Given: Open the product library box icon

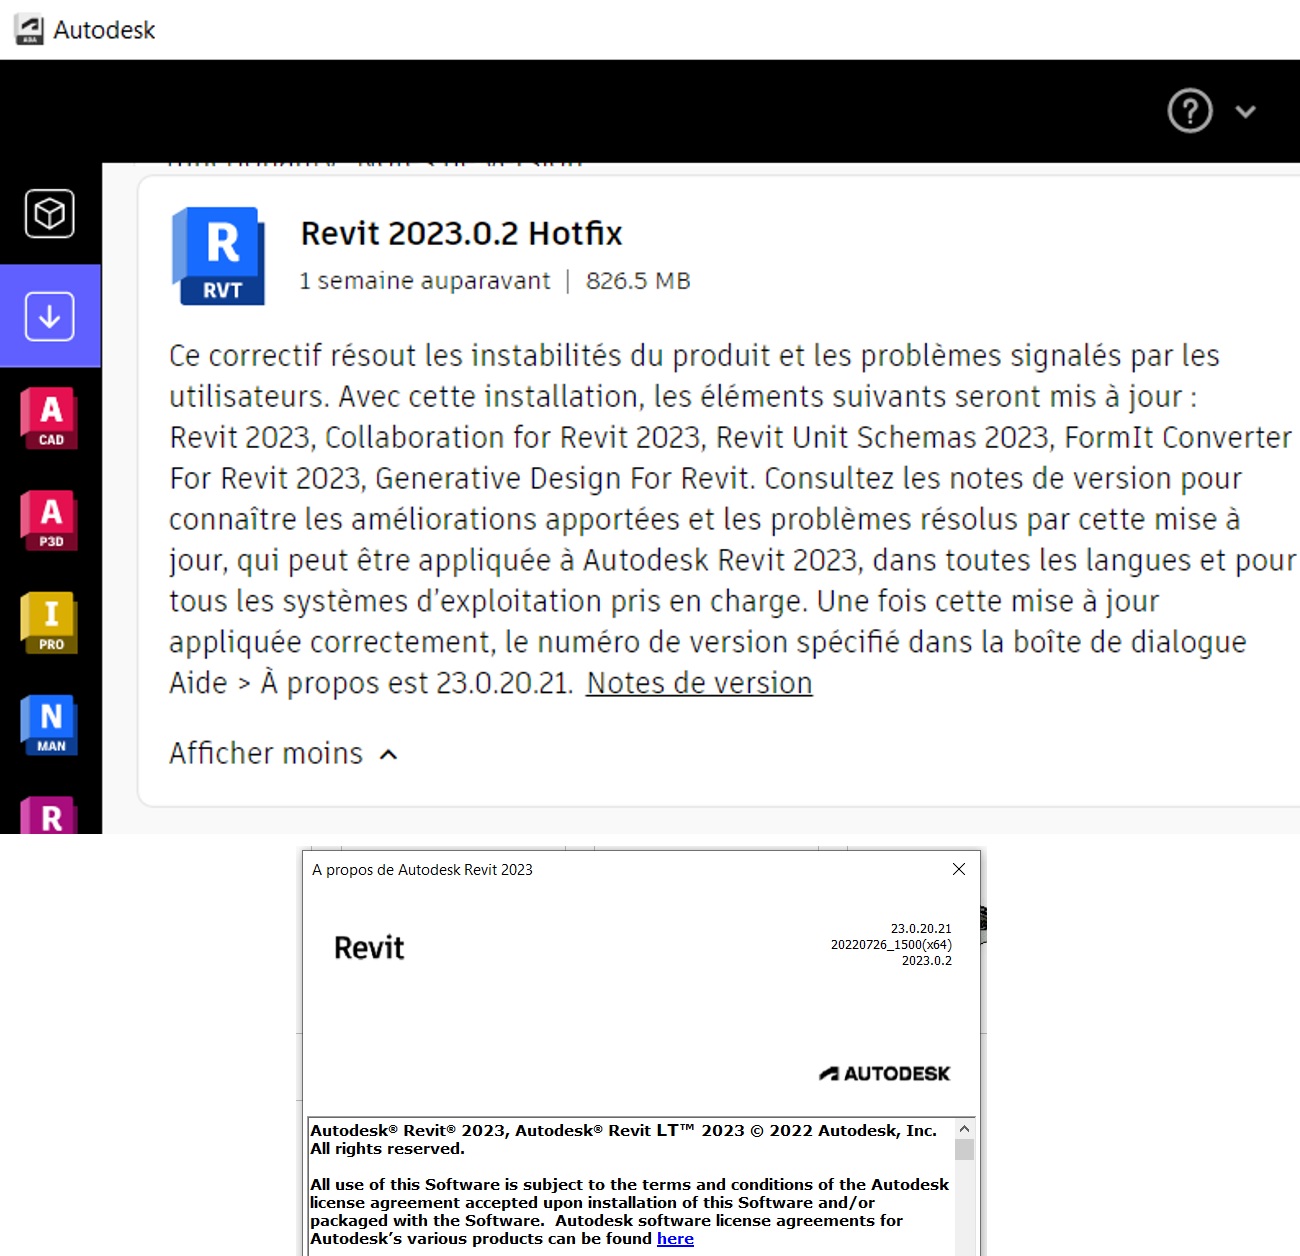Looking at the screenshot, I should tap(50, 213).
